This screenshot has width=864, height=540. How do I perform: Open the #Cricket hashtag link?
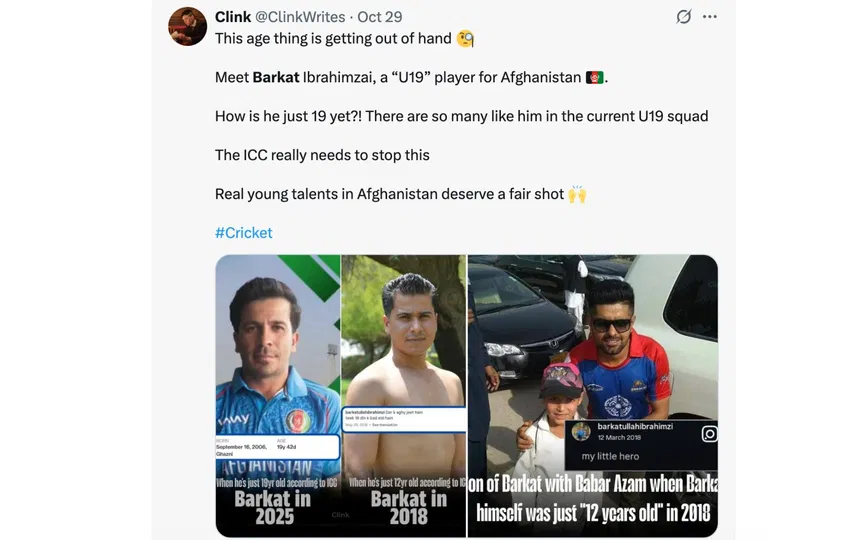pos(244,233)
